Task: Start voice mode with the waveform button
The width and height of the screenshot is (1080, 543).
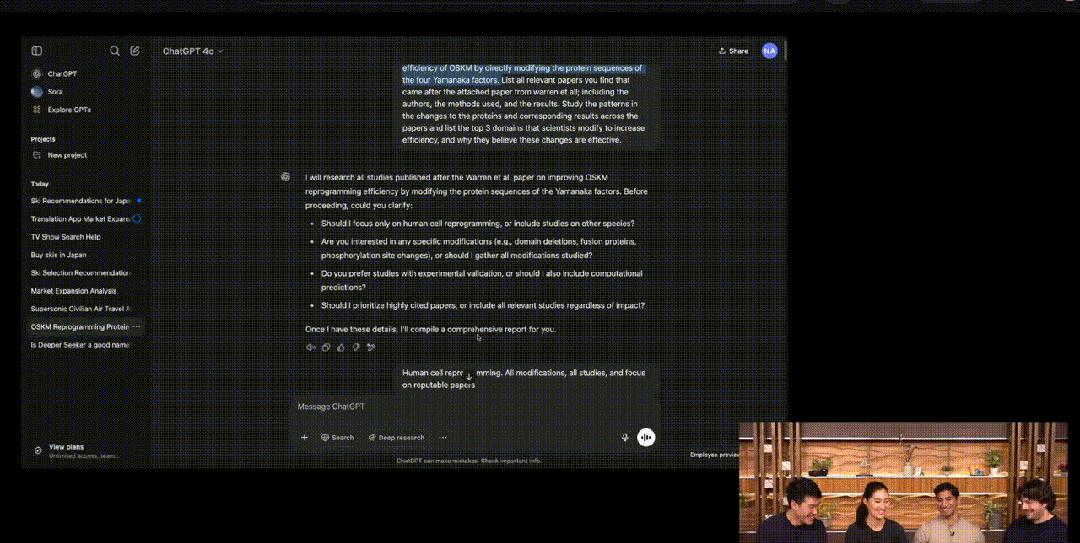Action: pos(646,438)
